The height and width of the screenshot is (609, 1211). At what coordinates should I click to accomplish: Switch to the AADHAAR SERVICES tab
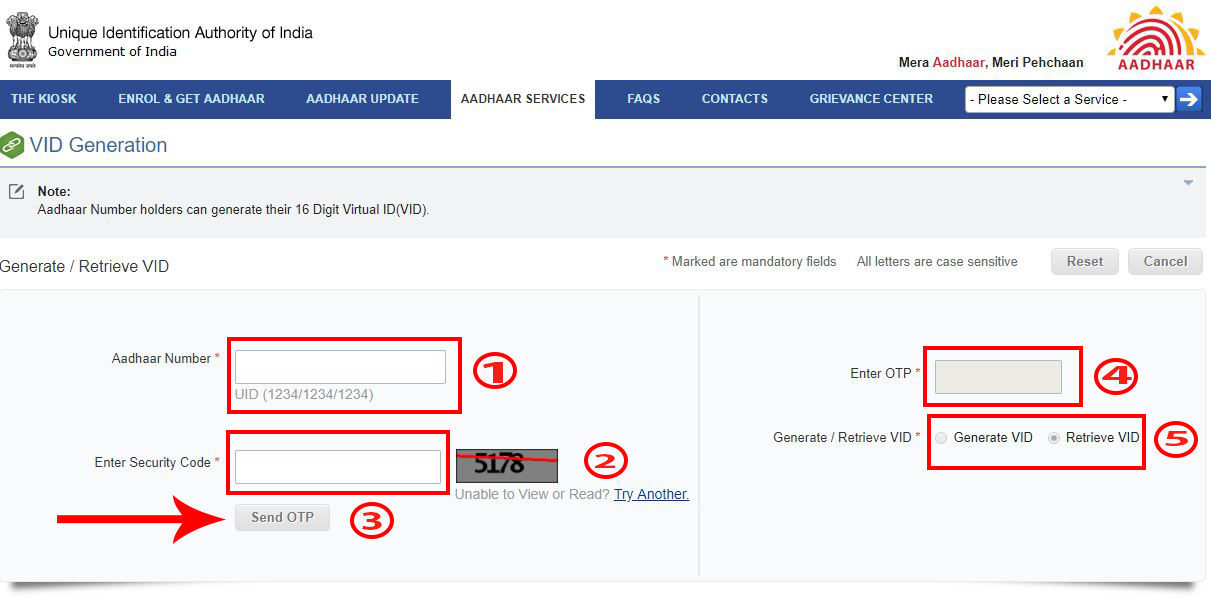[x=522, y=99]
